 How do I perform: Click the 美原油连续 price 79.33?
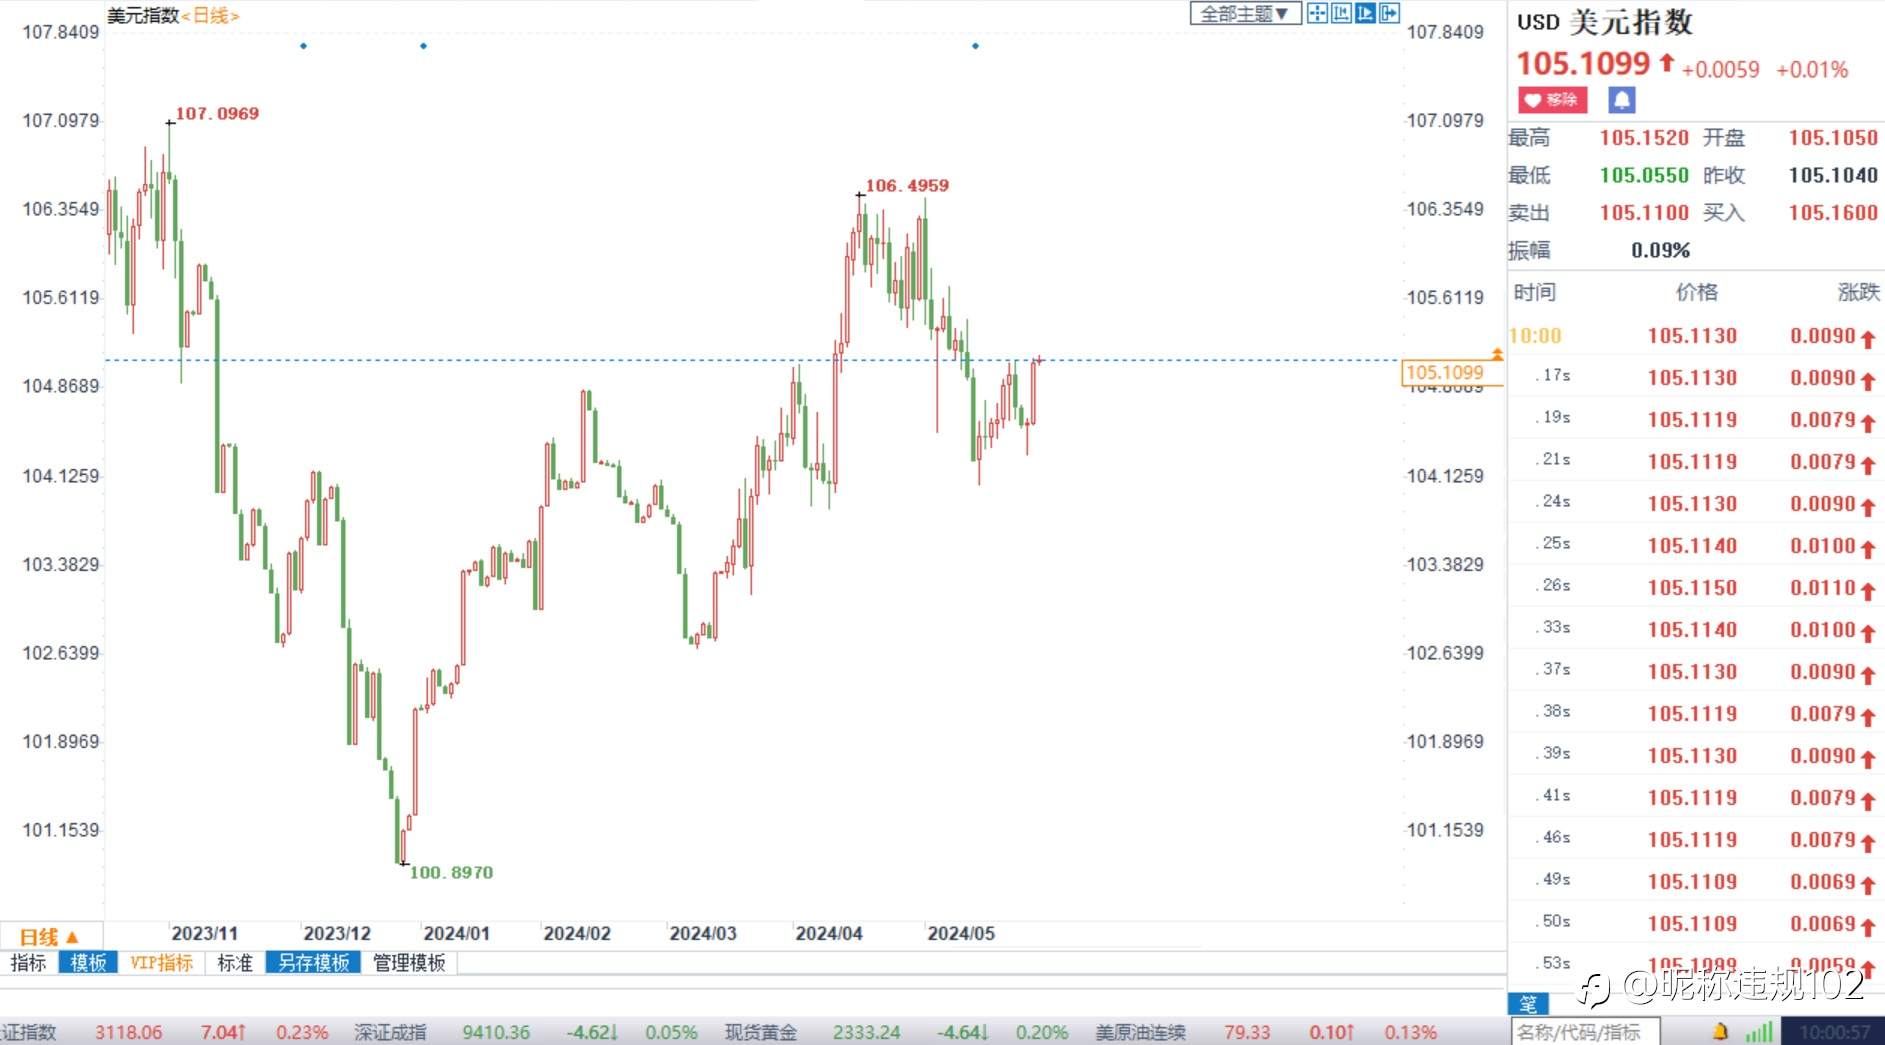click(1247, 1032)
